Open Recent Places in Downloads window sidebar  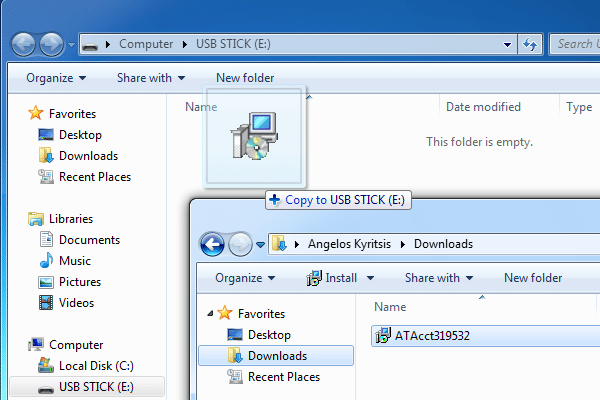[284, 377]
